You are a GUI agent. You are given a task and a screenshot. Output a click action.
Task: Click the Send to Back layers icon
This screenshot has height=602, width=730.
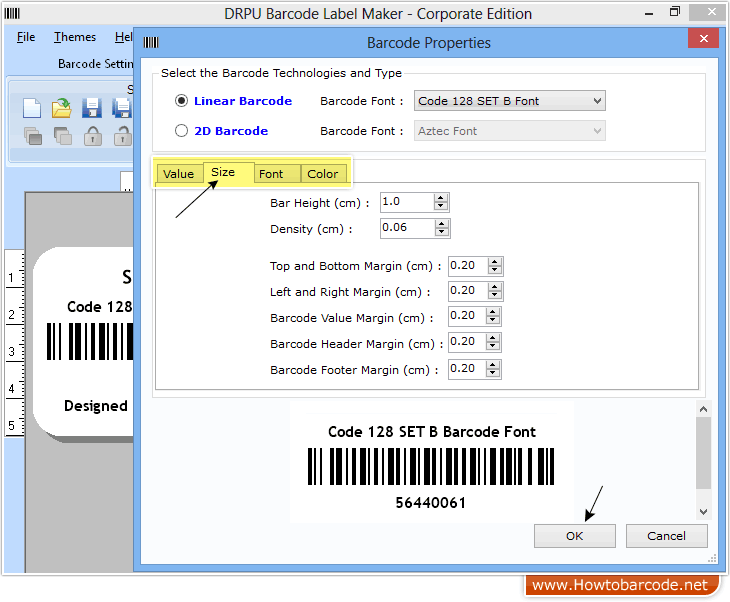62,136
